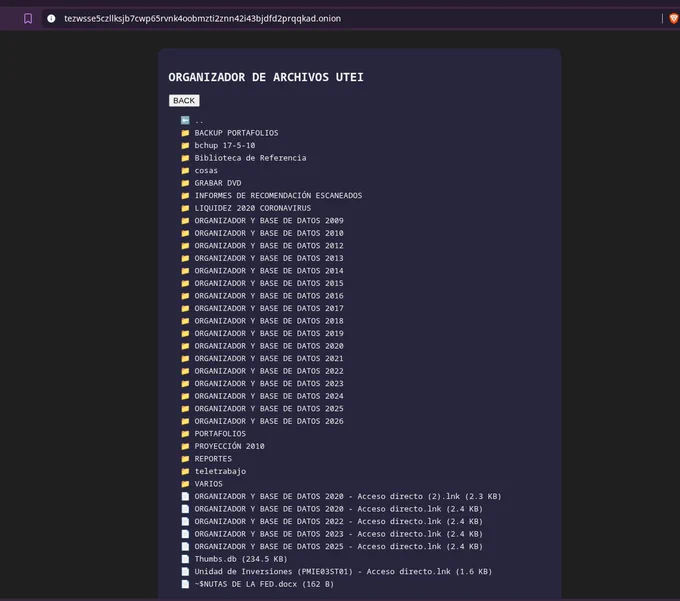This screenshot has height=601, width=680.
Task: Open the cosas folder
Action: click(x=206, y=170)
